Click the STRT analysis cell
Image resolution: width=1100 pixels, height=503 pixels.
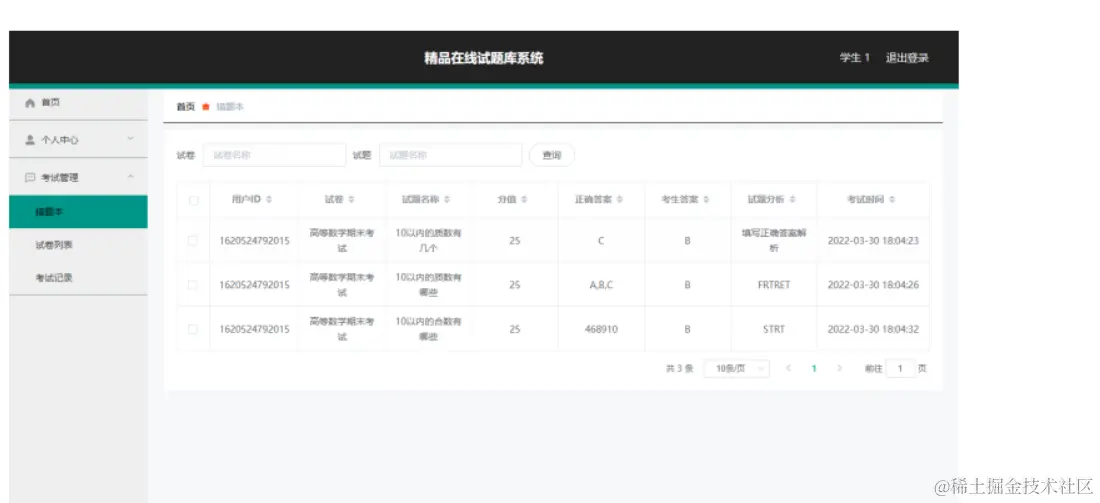(774, 329)
